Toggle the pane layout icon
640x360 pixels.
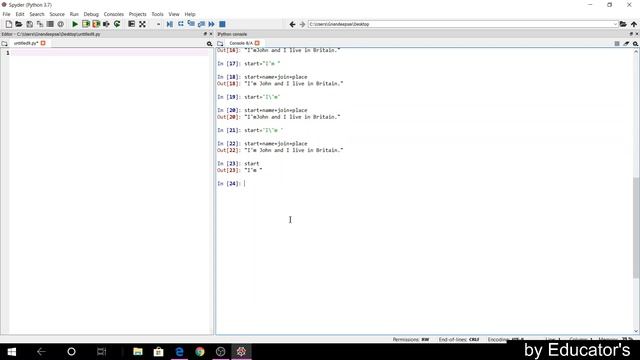pos(131,24)
